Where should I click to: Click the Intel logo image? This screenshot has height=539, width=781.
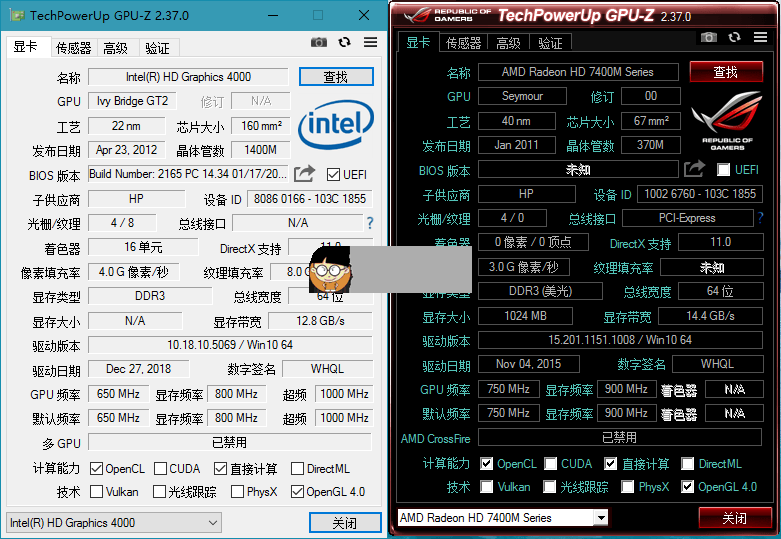coord(336,125)
